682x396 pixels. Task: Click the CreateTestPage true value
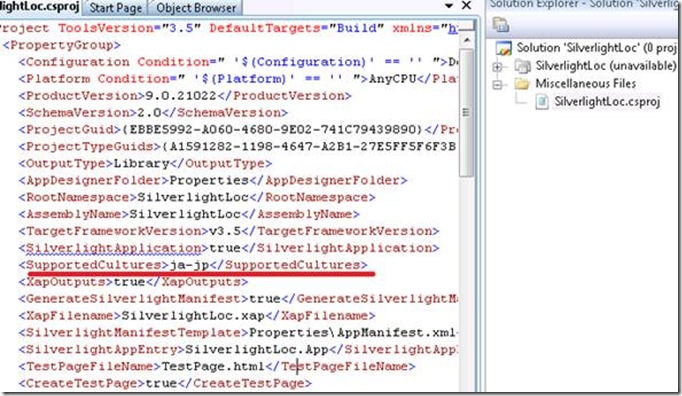pos(160,384)
